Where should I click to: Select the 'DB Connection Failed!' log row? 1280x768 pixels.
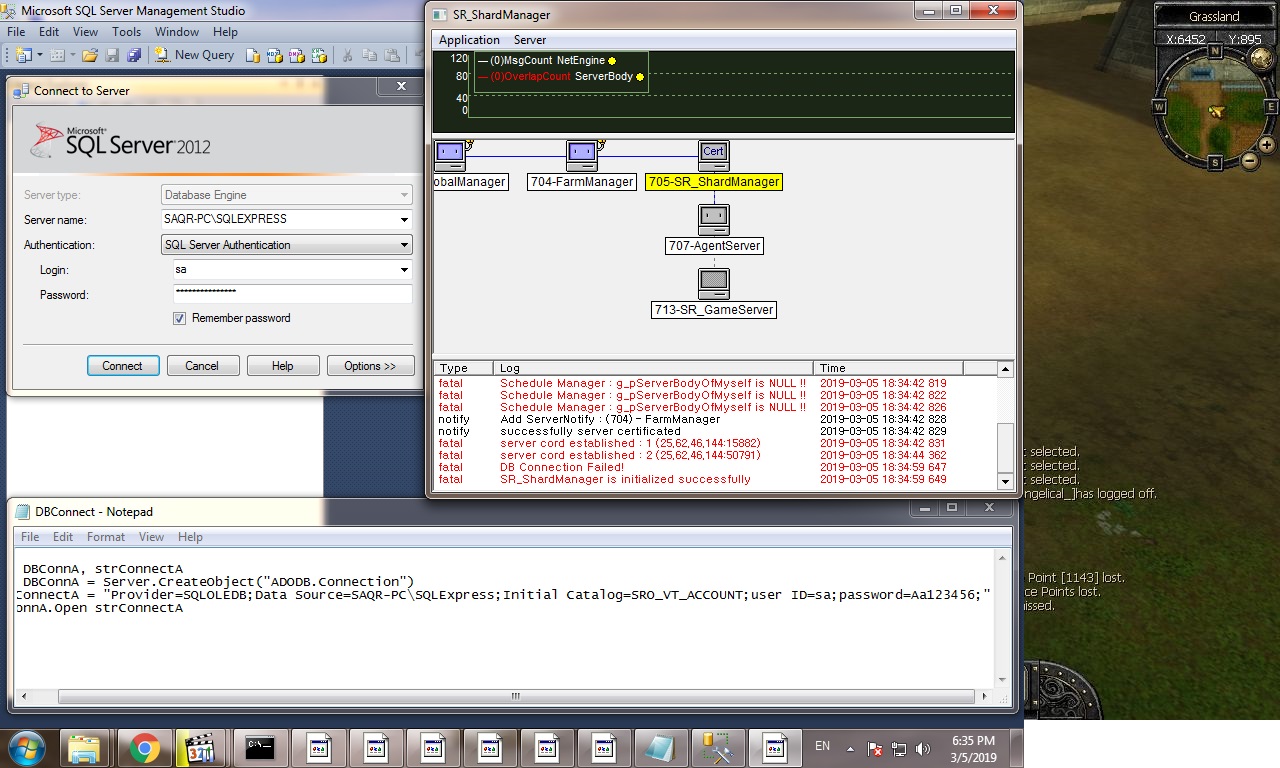click(x=715, y=467)
